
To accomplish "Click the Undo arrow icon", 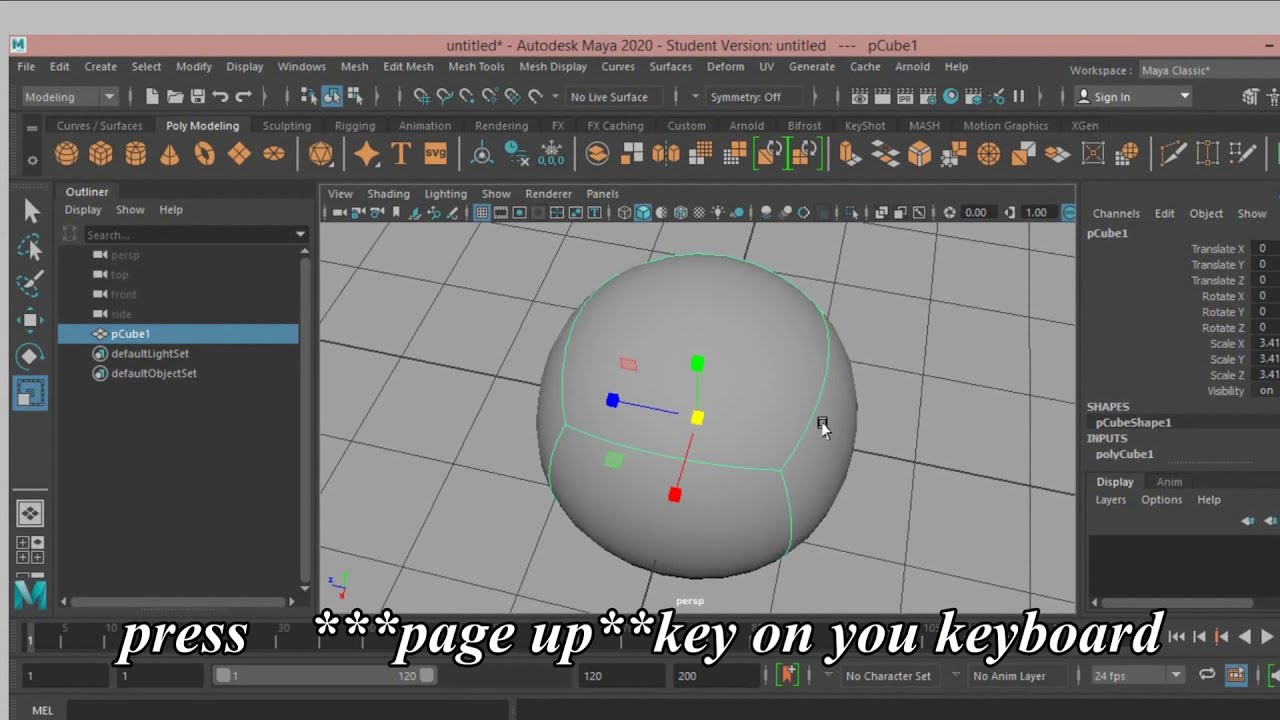I will pos(220,97).
